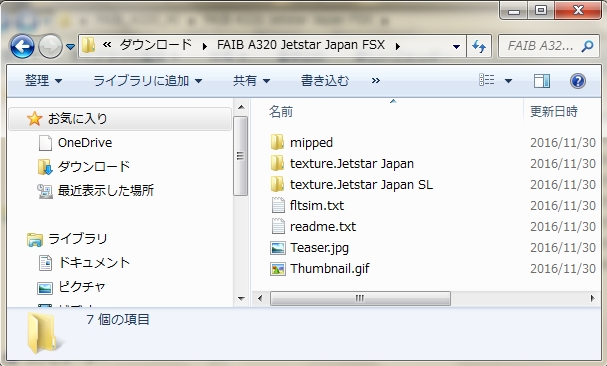
Task: Expand arrow after ダウンロード breadcrumb
Action: [204, 46]
